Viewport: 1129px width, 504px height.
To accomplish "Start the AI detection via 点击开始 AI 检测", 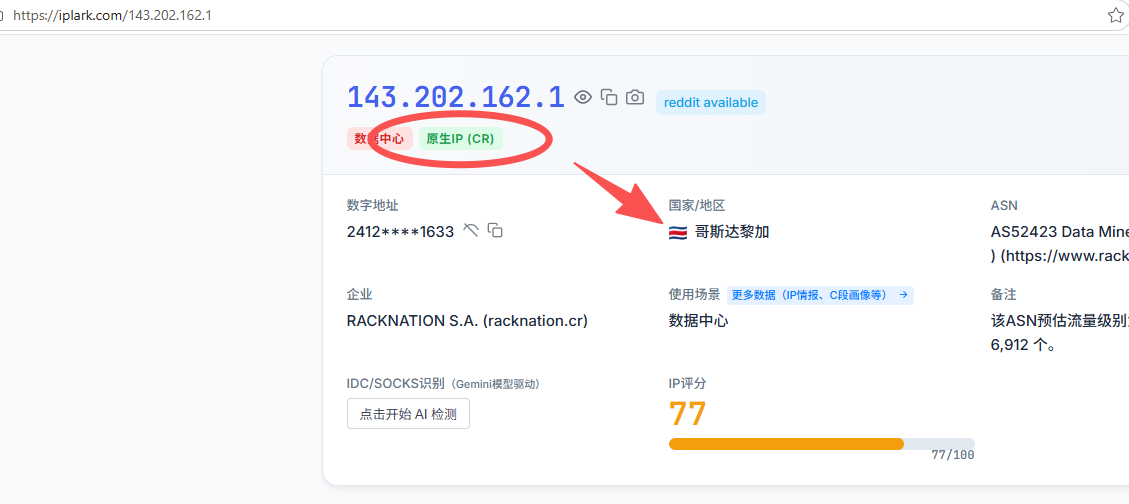I will click(408, 414).
